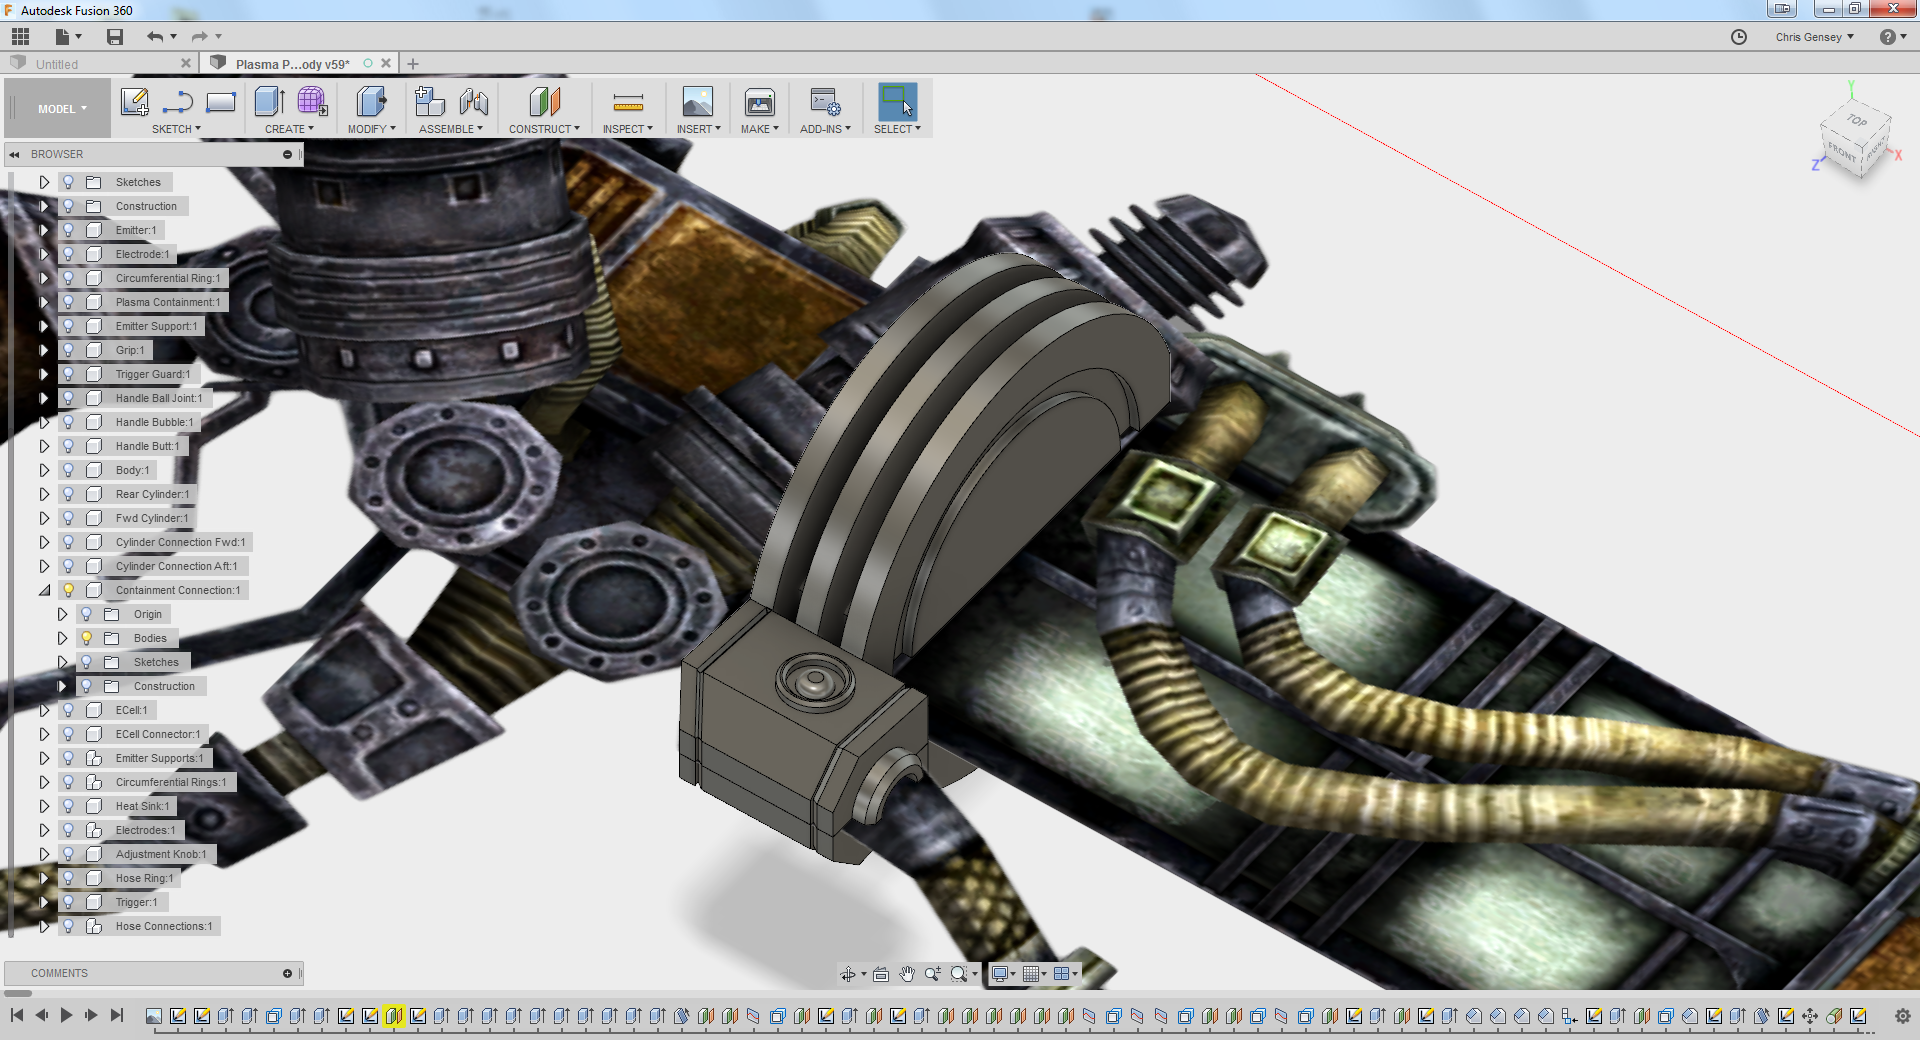Click the Save disk icon
This screenshot has width=1920, height=1041.
115,37
